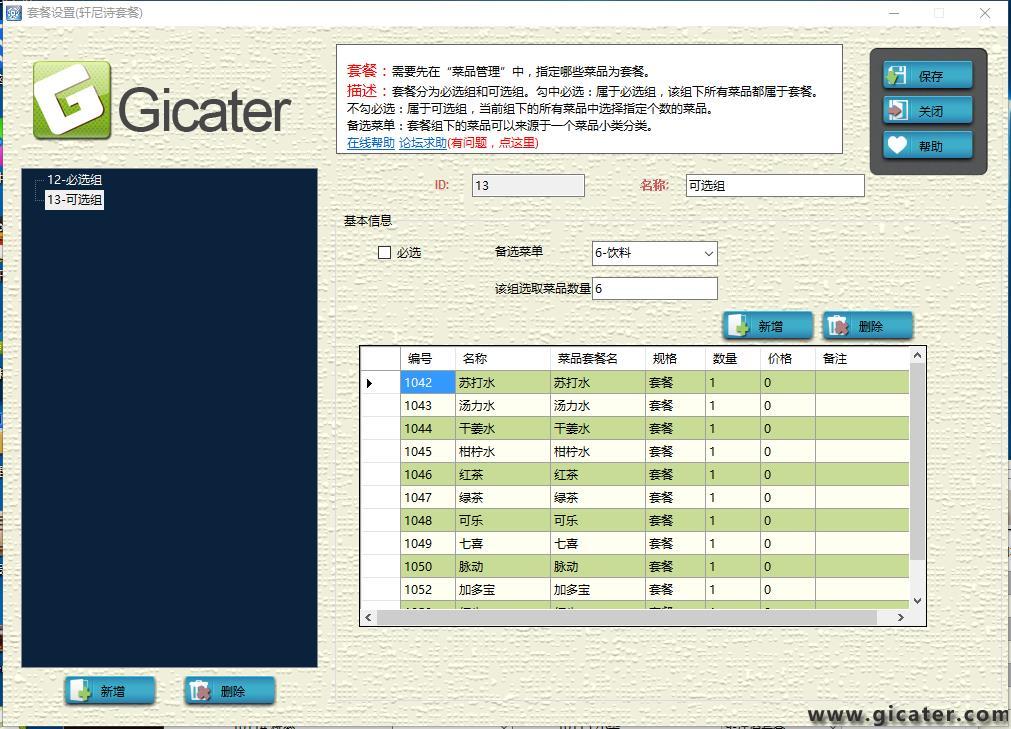Toggle the 必选 checkbox
The height and width of the screenshot is (729, 1011).
click(x=384, y=253)
